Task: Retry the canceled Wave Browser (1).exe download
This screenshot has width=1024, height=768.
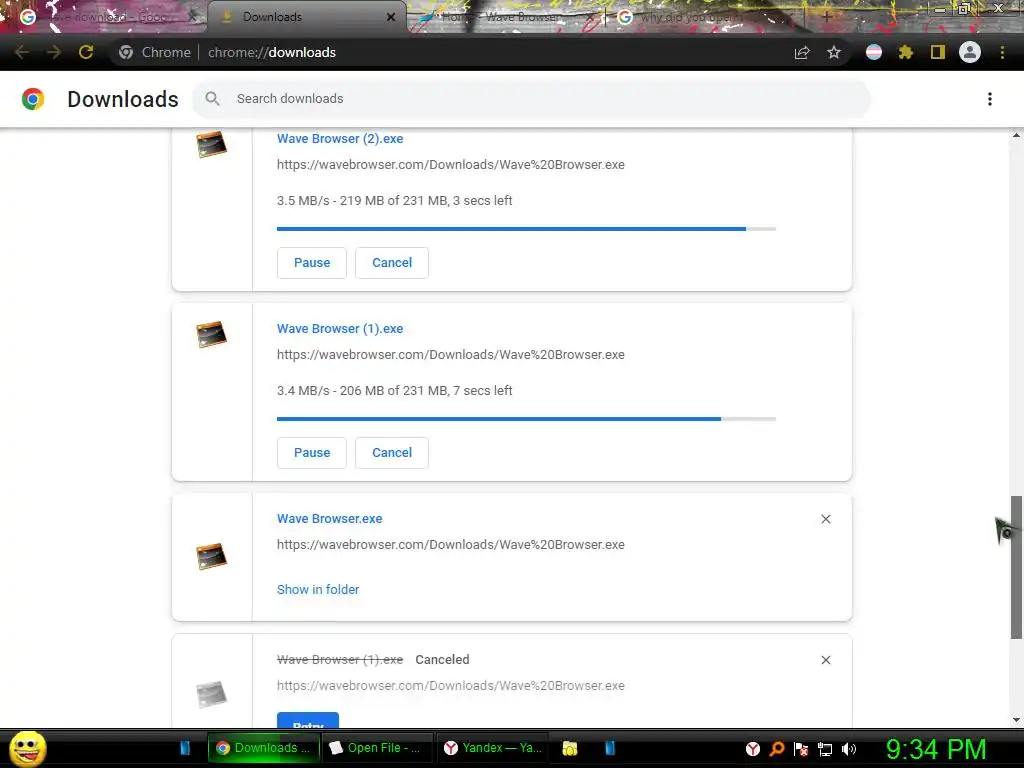Action: pos(308,720)
